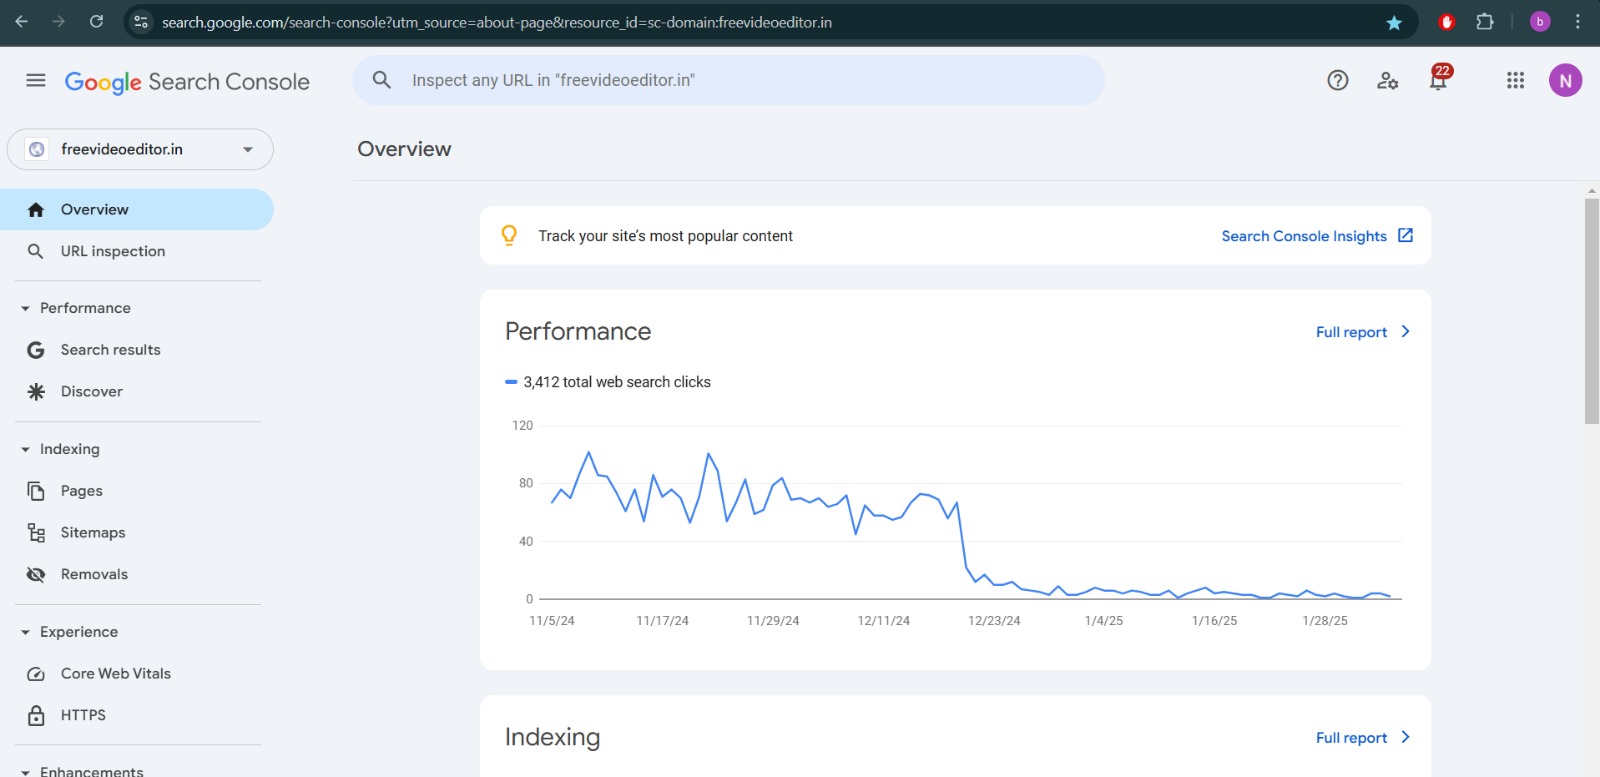Click the magnifier icon in URL inspect bar
The image size is (1600, 777).
(x=381, y=80)
